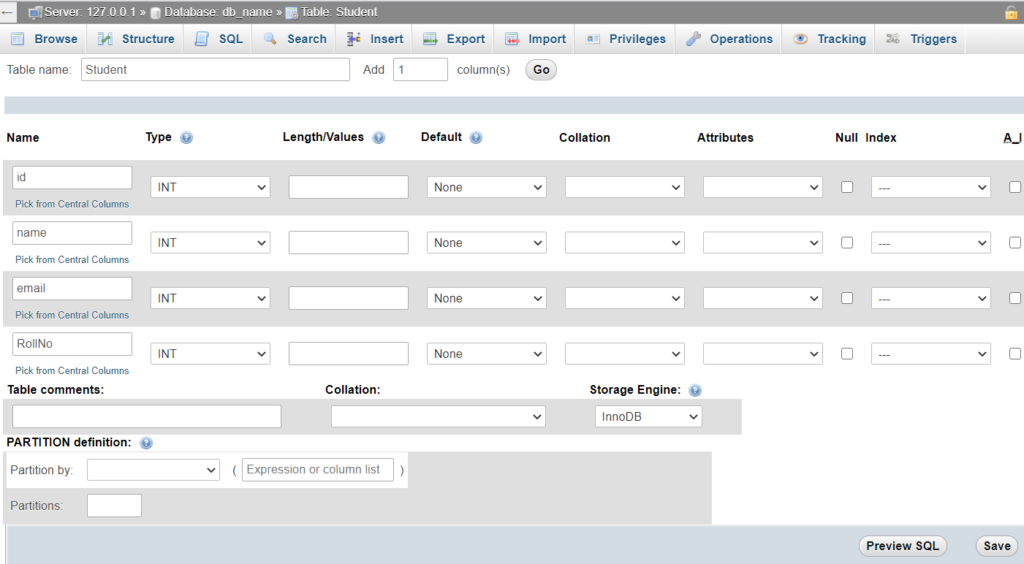Click Pick from Central Columns under email
The image size is (1024, 564).
point(72,315)
